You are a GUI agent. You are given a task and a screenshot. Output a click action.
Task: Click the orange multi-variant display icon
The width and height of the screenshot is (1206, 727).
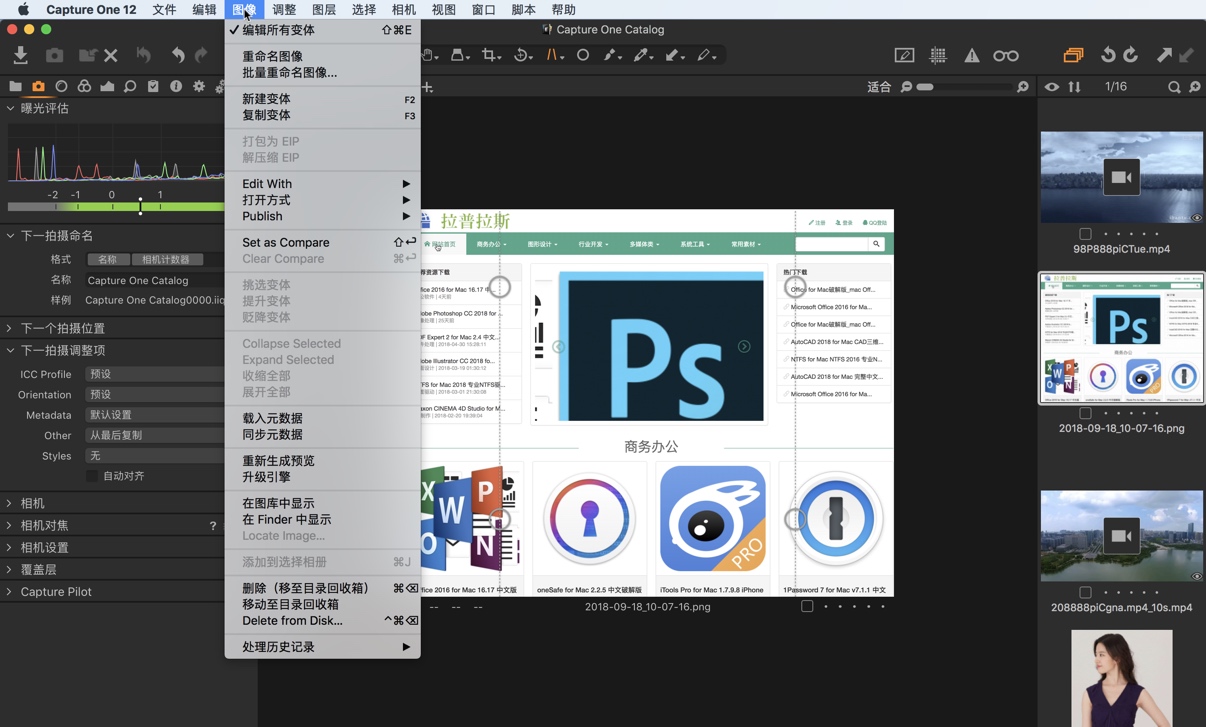pos(1073,57)
